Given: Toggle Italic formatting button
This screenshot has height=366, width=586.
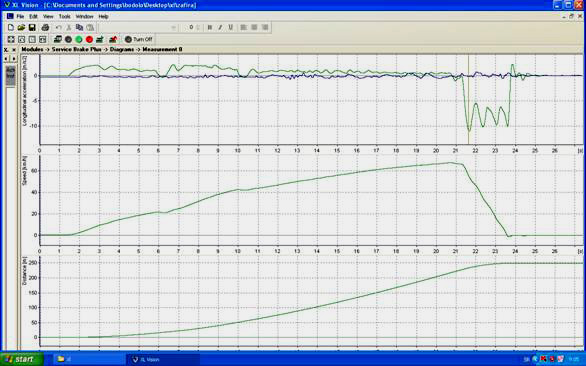Looking at the screenshot, I should coord(220,27).
